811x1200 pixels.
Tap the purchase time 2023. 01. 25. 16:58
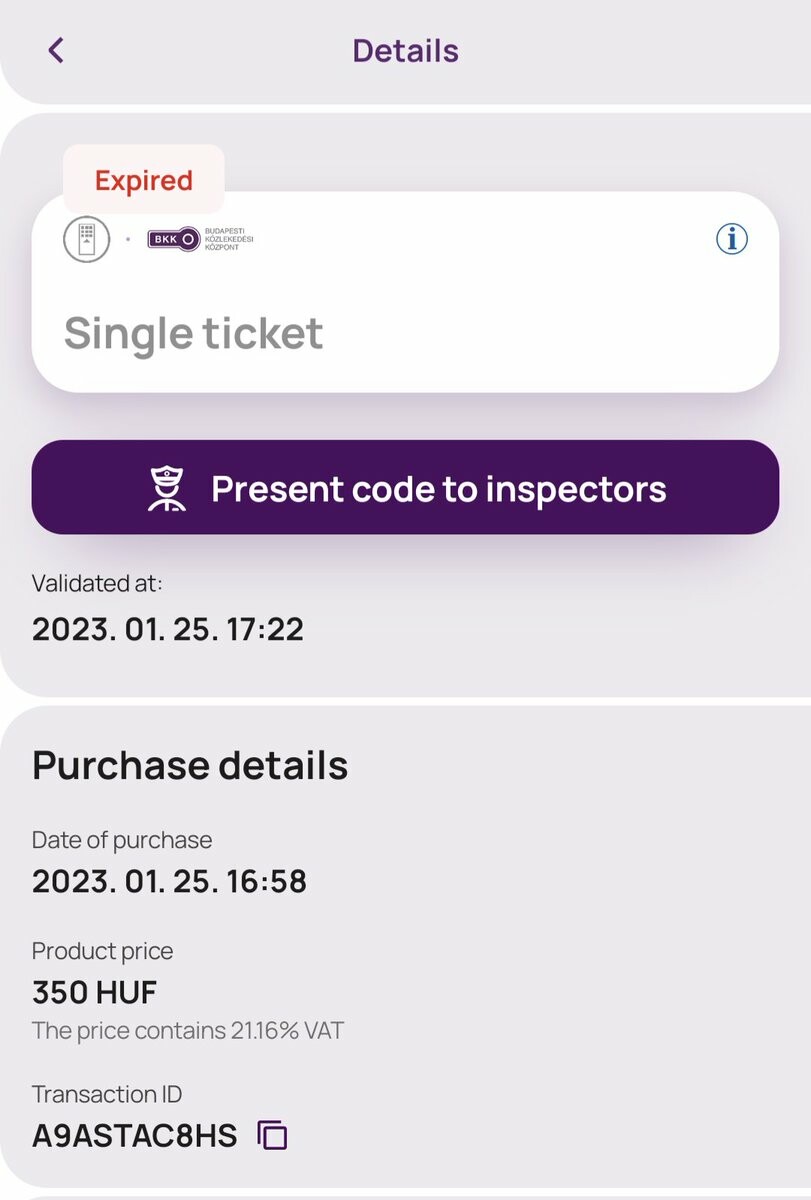(169, 881)
